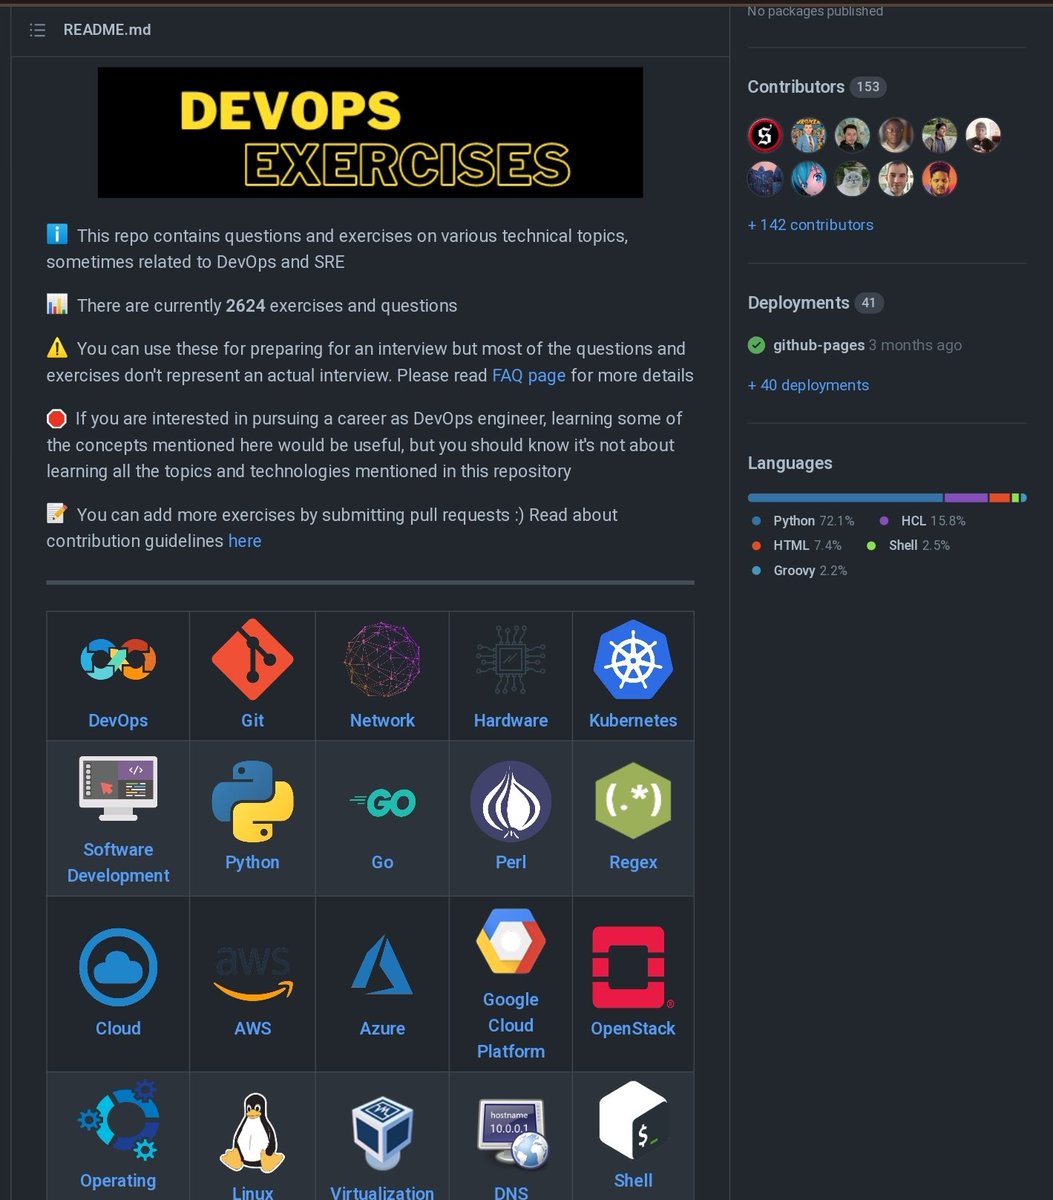
Task: Open the github-pages deployment link
Action: pos(819,345)
